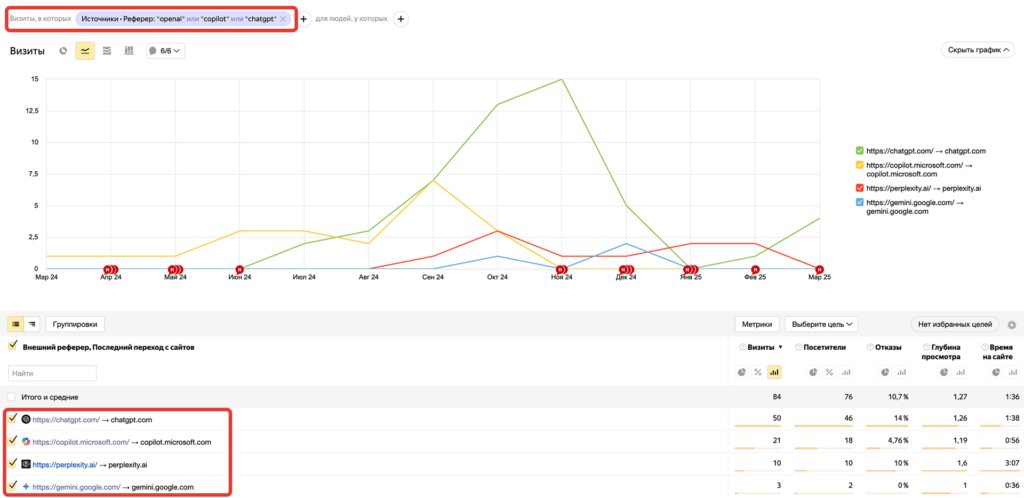Open the Метрики selector
This screenshot has width=1024, height=498.
pyautogui.click(x=758, y=324)
